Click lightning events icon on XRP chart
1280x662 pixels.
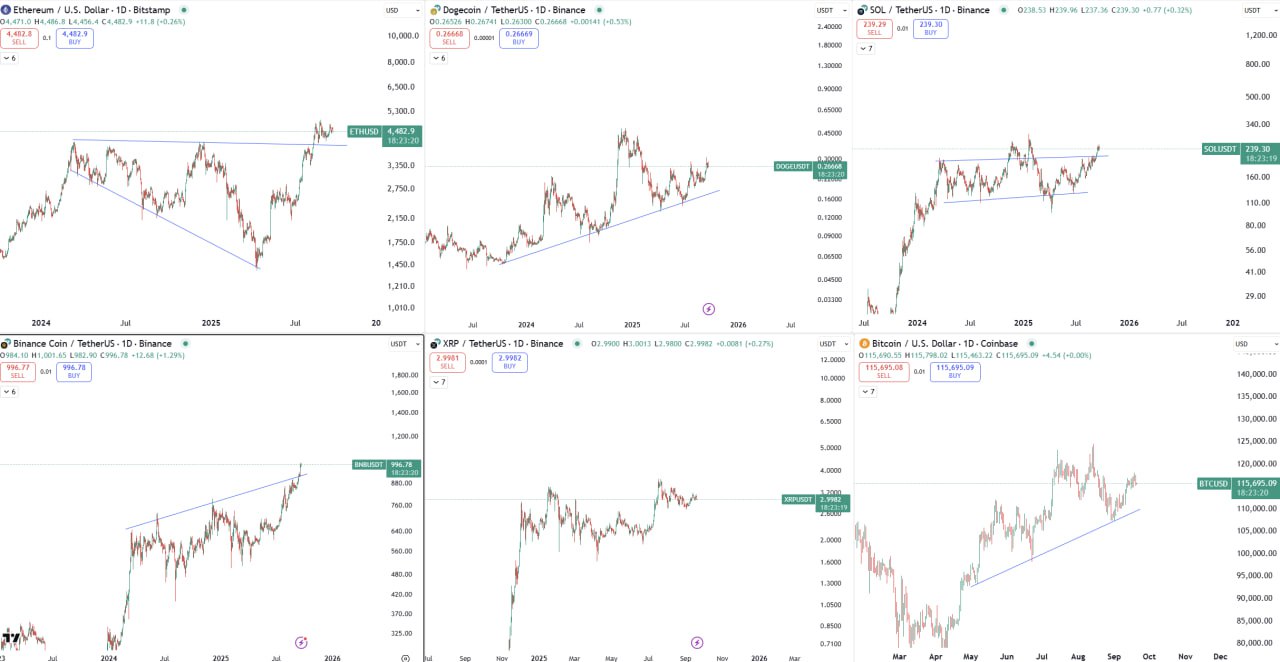(697, 642)
